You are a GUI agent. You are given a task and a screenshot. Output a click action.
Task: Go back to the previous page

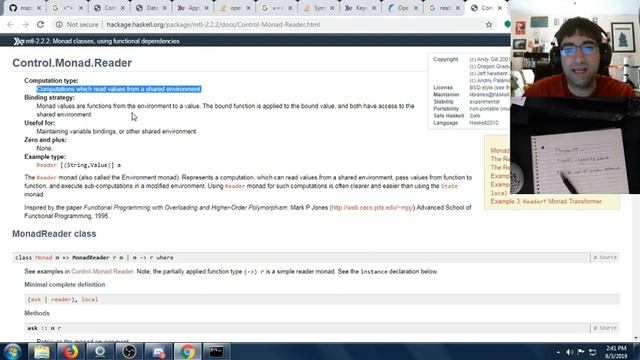click(11, 24)
